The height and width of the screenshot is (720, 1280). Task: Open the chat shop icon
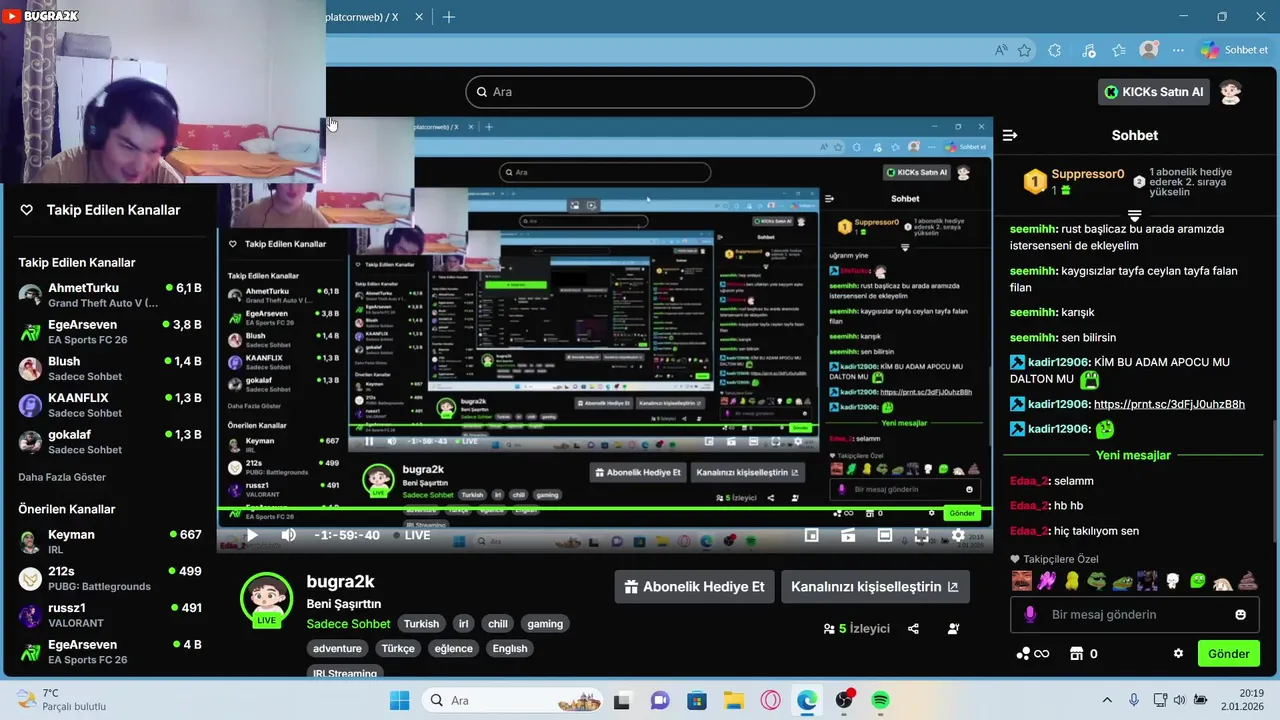[1076, 653]
